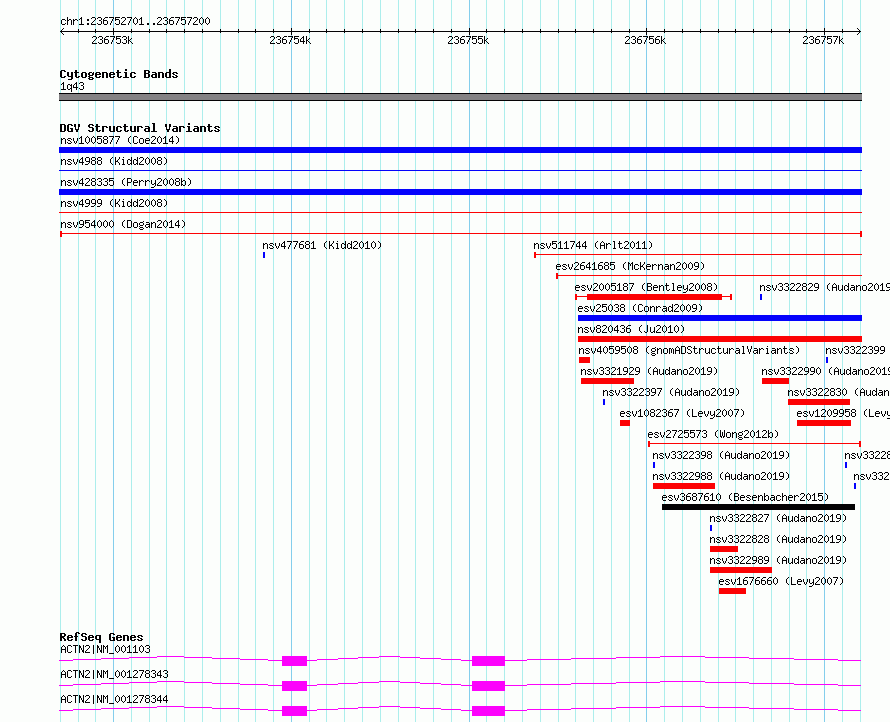Click the Cytogenetic Bands track title
890x722 pixels.
(x=119, y=74)
